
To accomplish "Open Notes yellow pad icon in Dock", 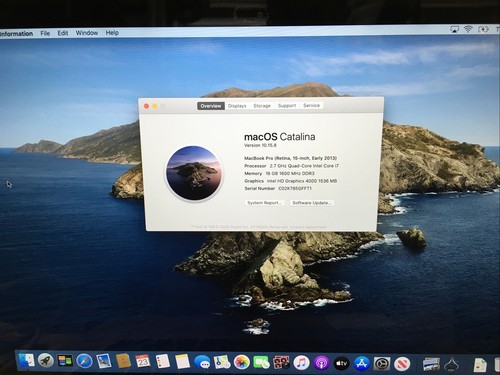I will [x=182, y=362].
